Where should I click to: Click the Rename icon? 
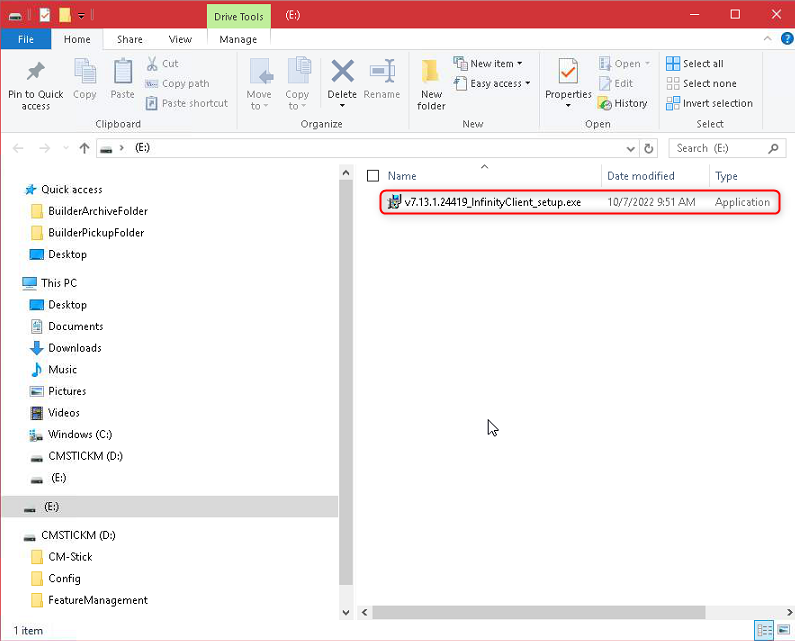pos(382,71)
